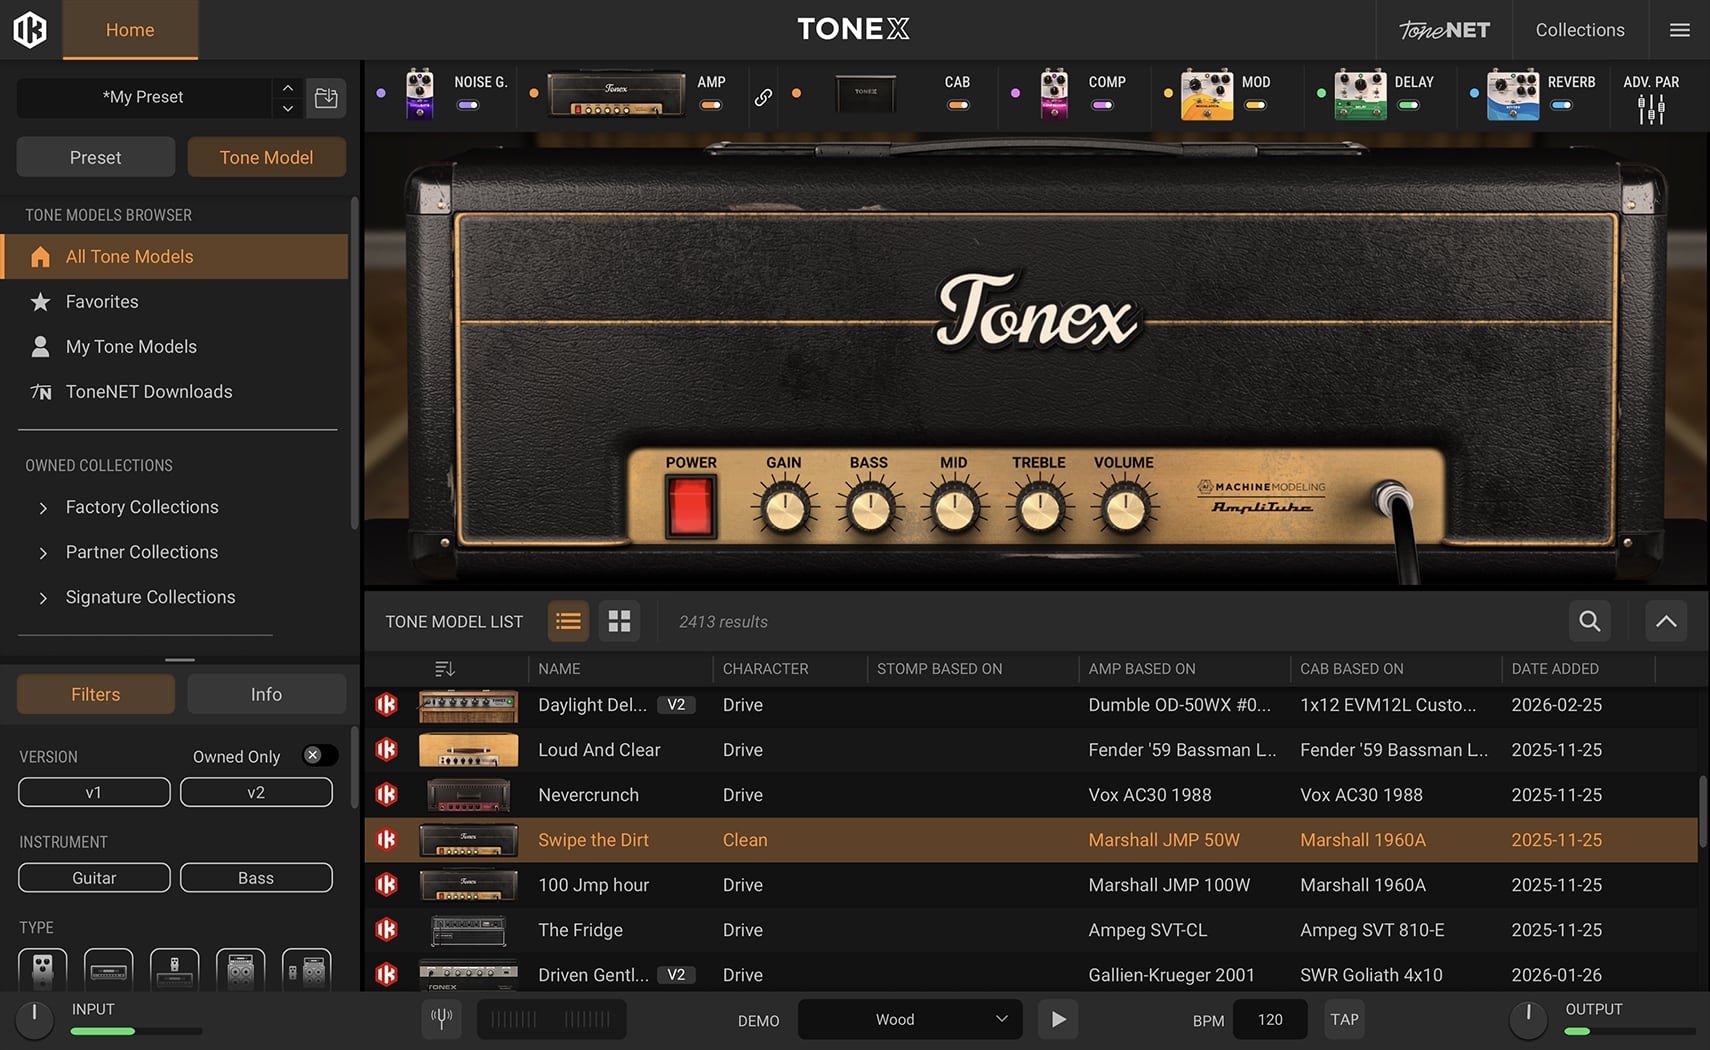Filter by amp plus cabinet type icon
This screenshot has height=1050, width=1710.
tap(240, 969)
